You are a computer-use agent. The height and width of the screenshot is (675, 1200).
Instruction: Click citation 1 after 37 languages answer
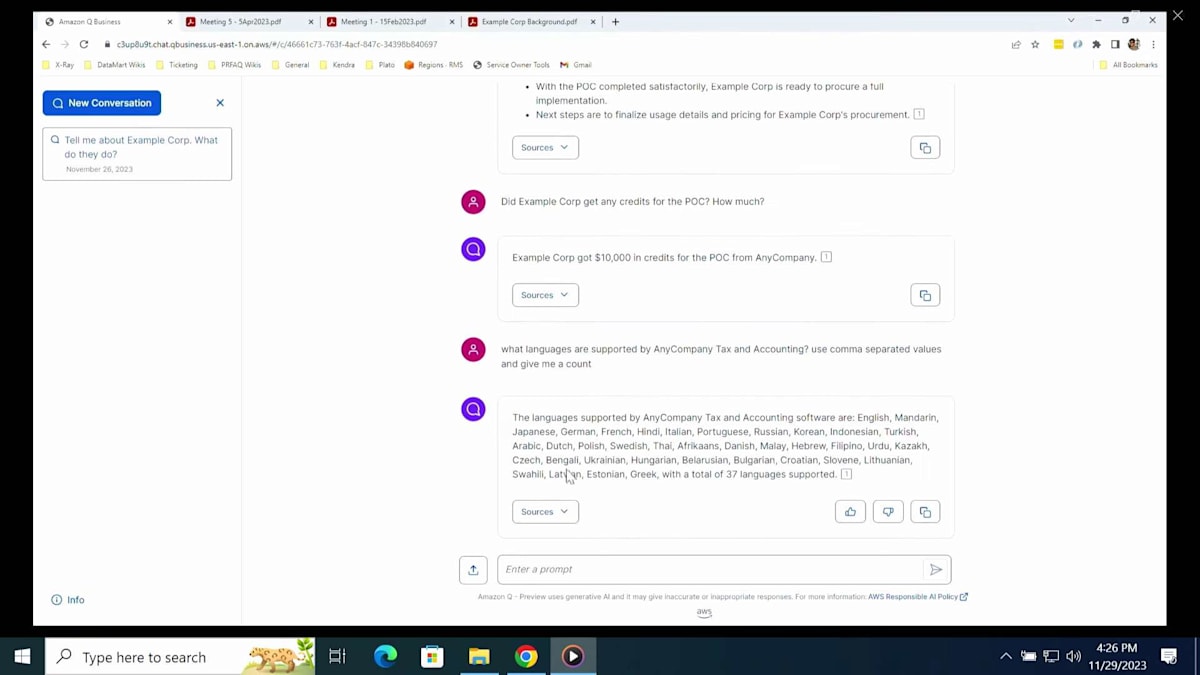846,474
